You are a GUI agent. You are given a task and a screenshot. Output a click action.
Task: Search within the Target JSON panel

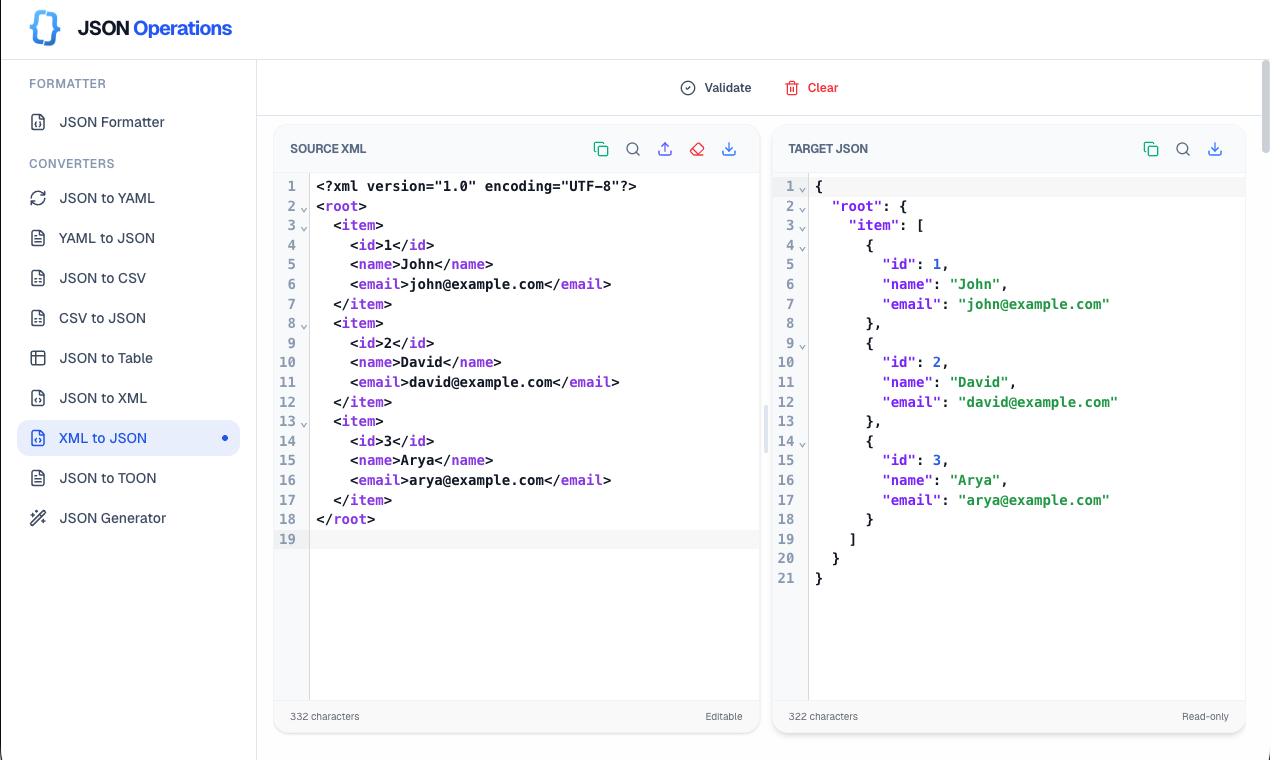pos(1183,148)
